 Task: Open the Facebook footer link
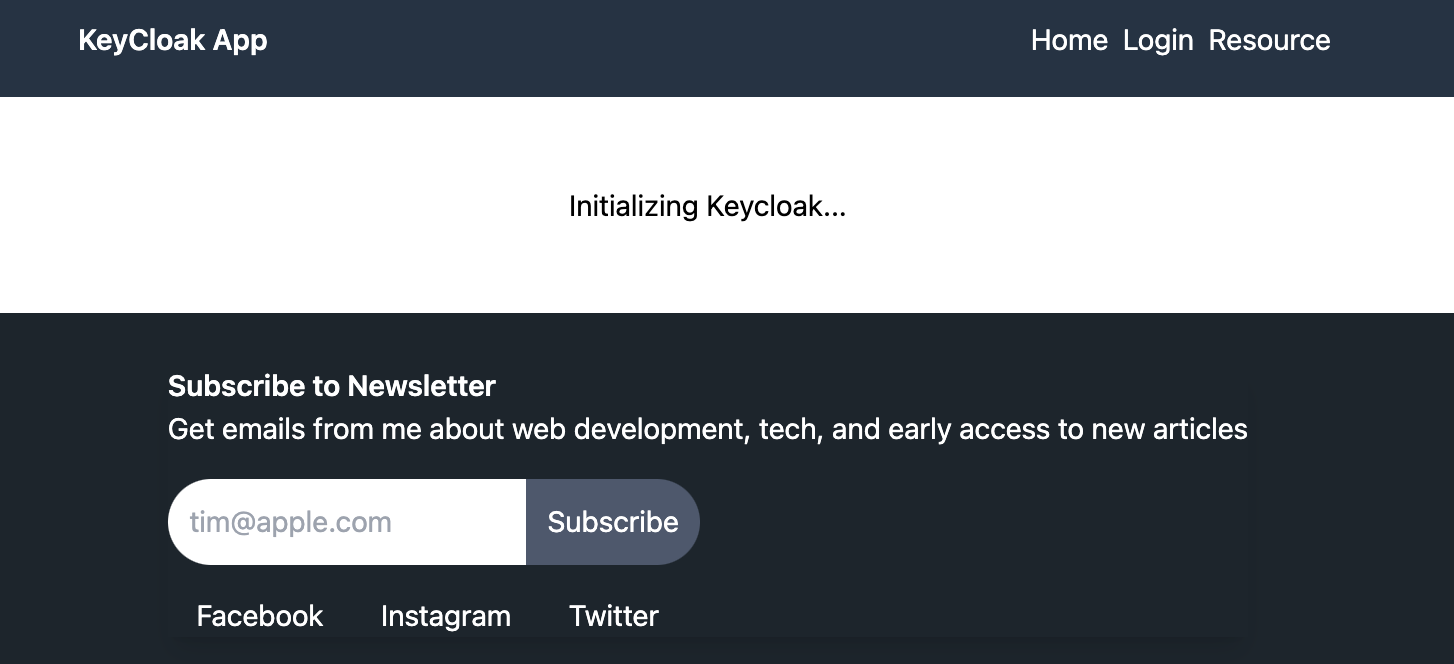click(x=260, y=616)
